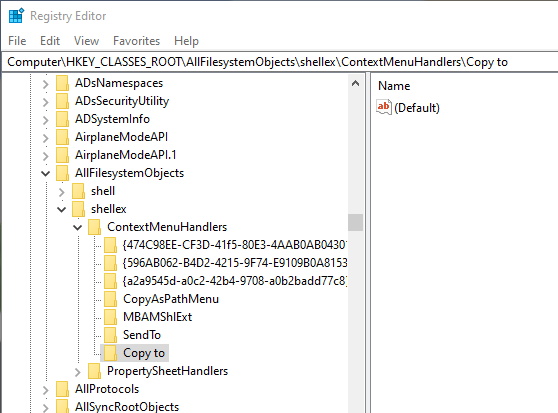558x413 pixels.
Task: Expand the ADSystemInfo key
Action: [45, 120]
